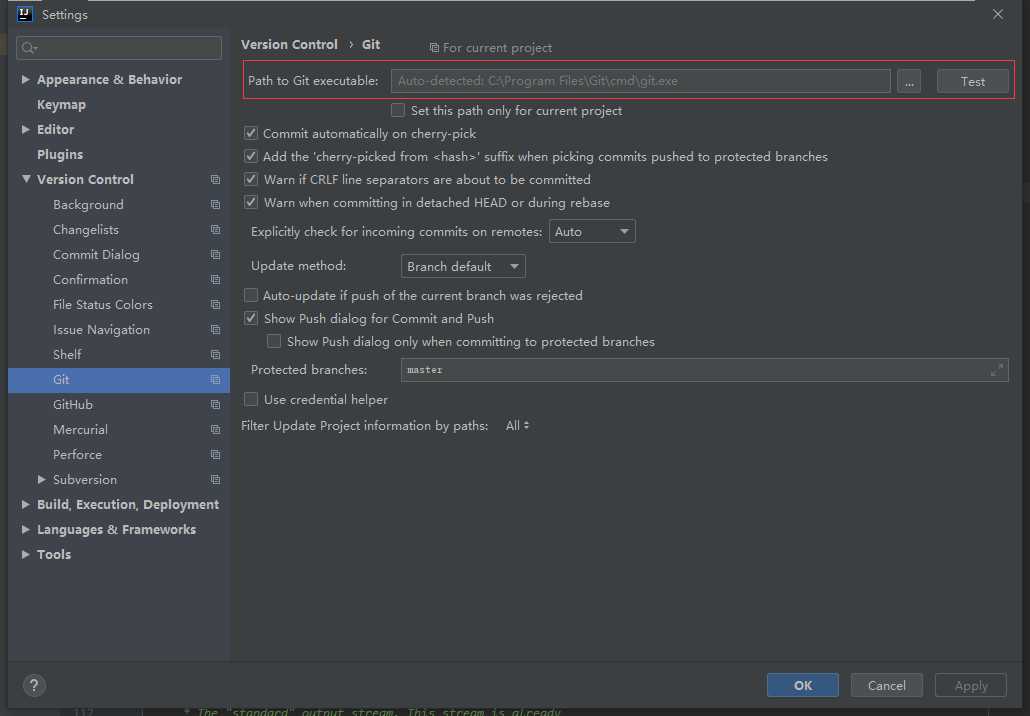Select File Status Colors settings item
Image resolution: width=1030 pixels, height=716 pixels.
[x=102, y=304]
